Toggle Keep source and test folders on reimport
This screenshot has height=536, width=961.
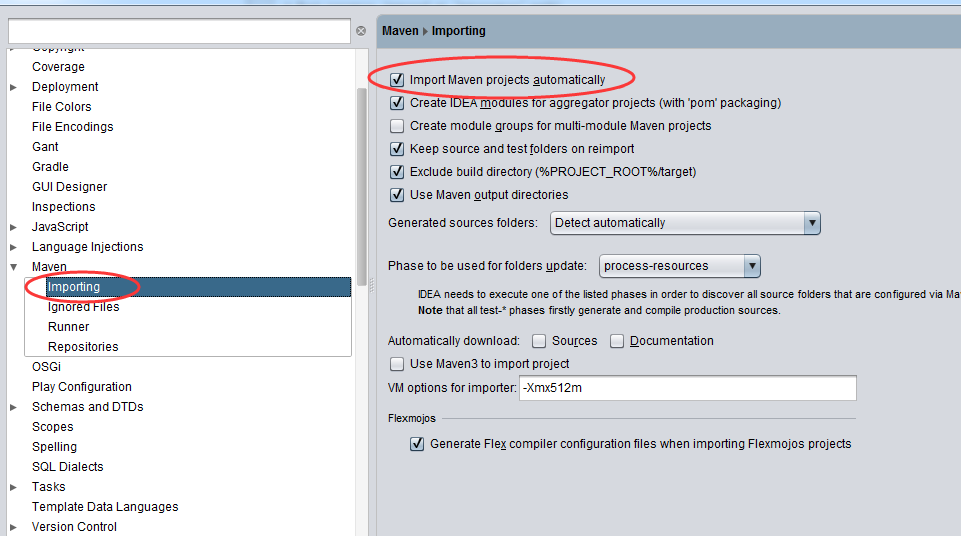click(397, 149)
